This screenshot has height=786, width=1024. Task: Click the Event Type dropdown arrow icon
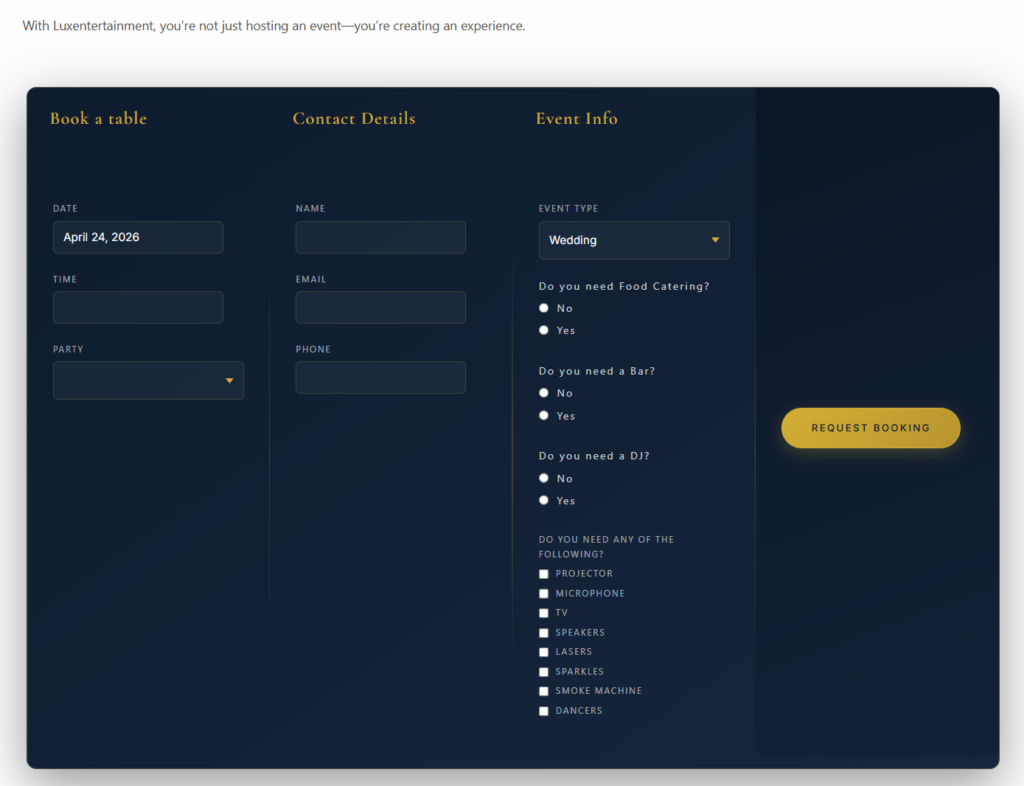(x=715, y=240)
